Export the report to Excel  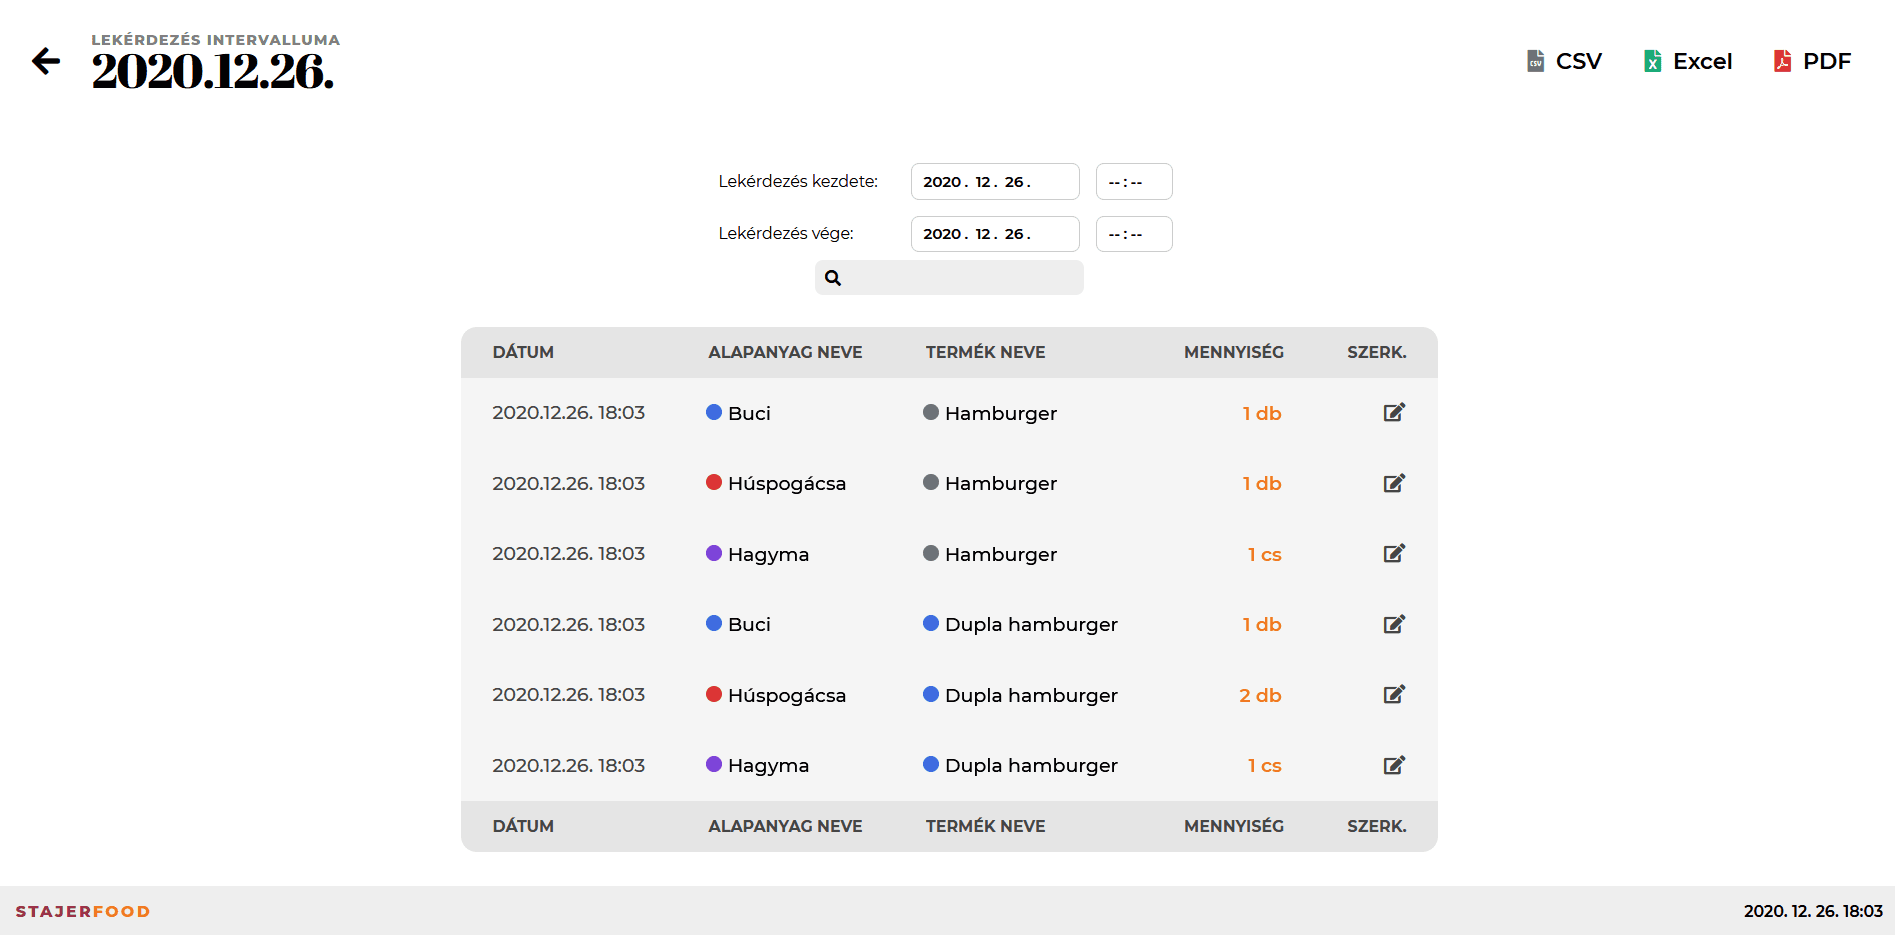tap(1687, 61)
